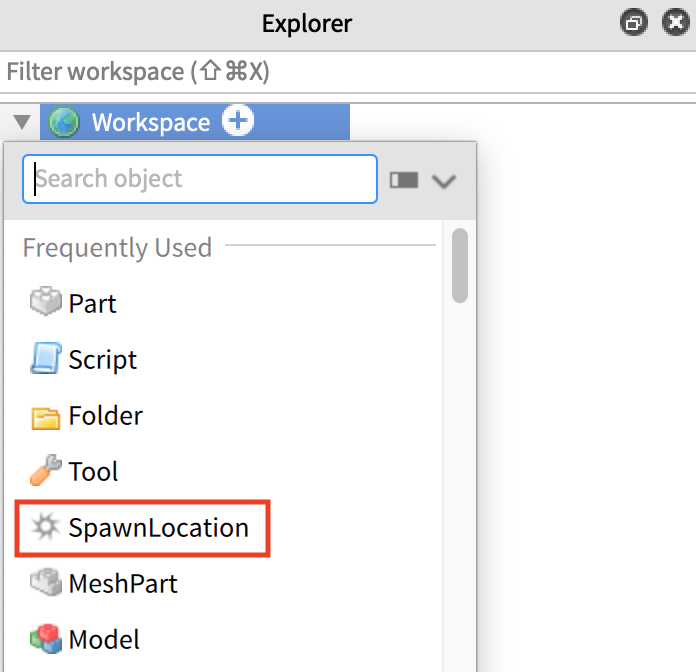
Task: Choose MeshPart from Frequently Used
Action: pos(123,583)
